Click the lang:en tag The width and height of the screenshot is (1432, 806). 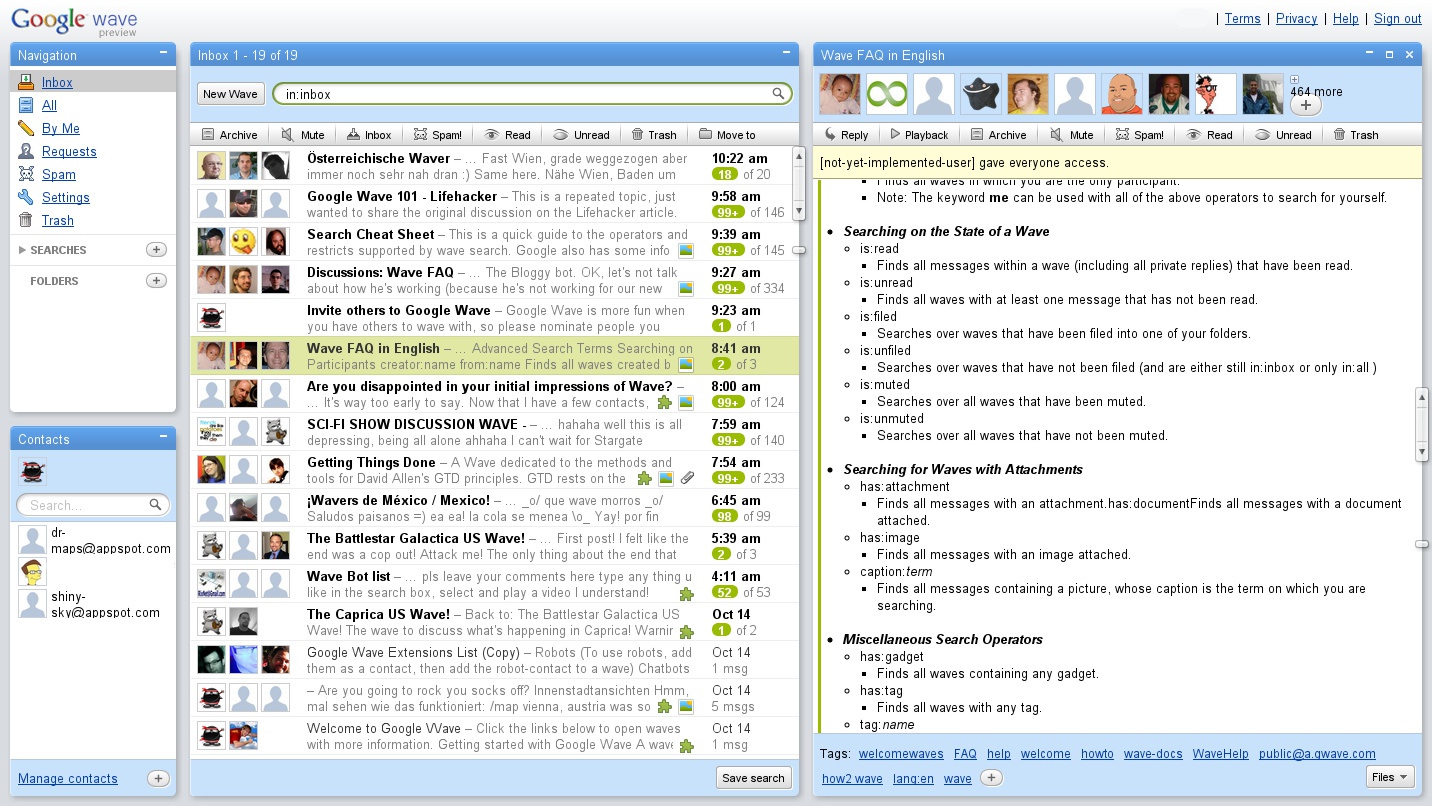click(x=913, y=778)
